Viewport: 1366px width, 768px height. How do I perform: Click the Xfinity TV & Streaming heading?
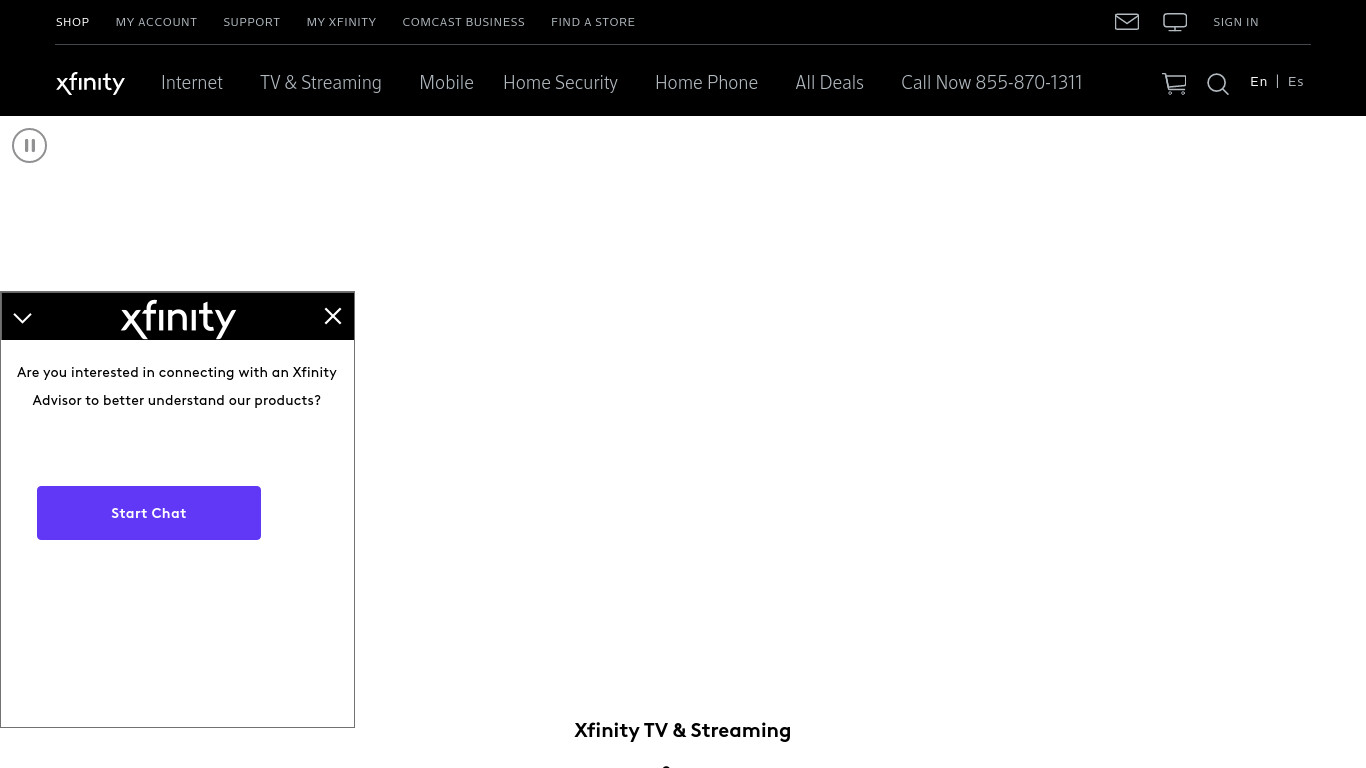(x=682, y=730)
